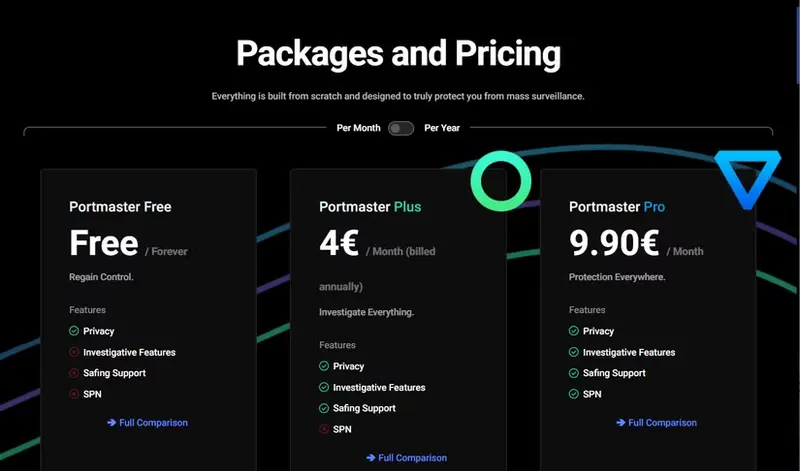This screenshot has height=471, width=800.
Task: Click red cross icon beside Investigative Features in Free
Action: tap(74, 352)
